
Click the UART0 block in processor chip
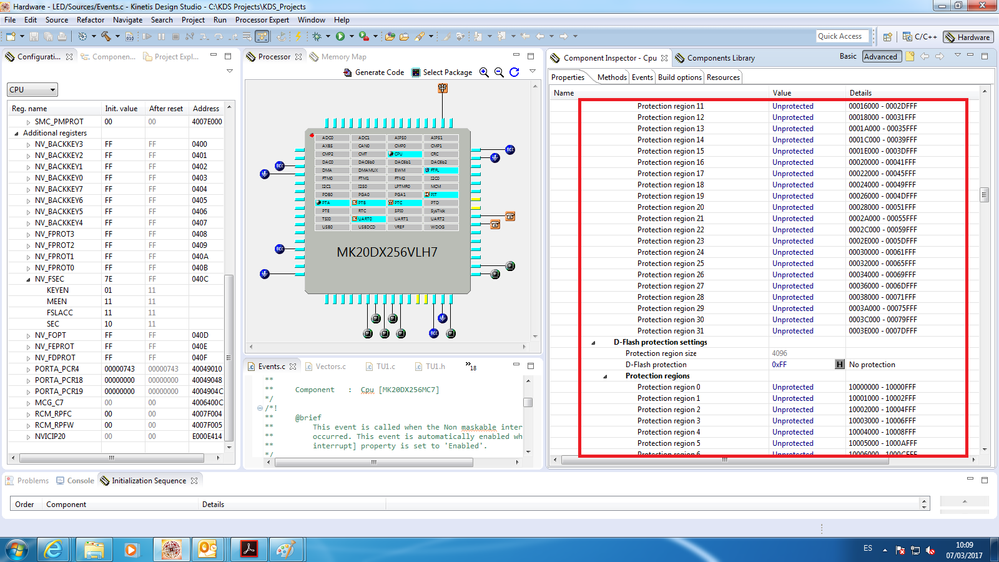[369, 219]
